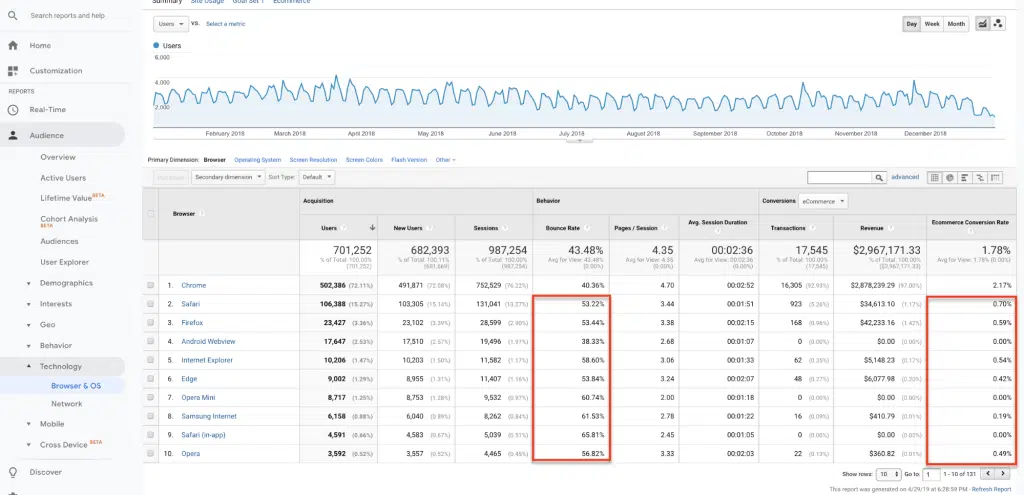Switch to the line chart view icon
Image resolution: width=1024 pixels, height=495 pixels.
[982, 24]
